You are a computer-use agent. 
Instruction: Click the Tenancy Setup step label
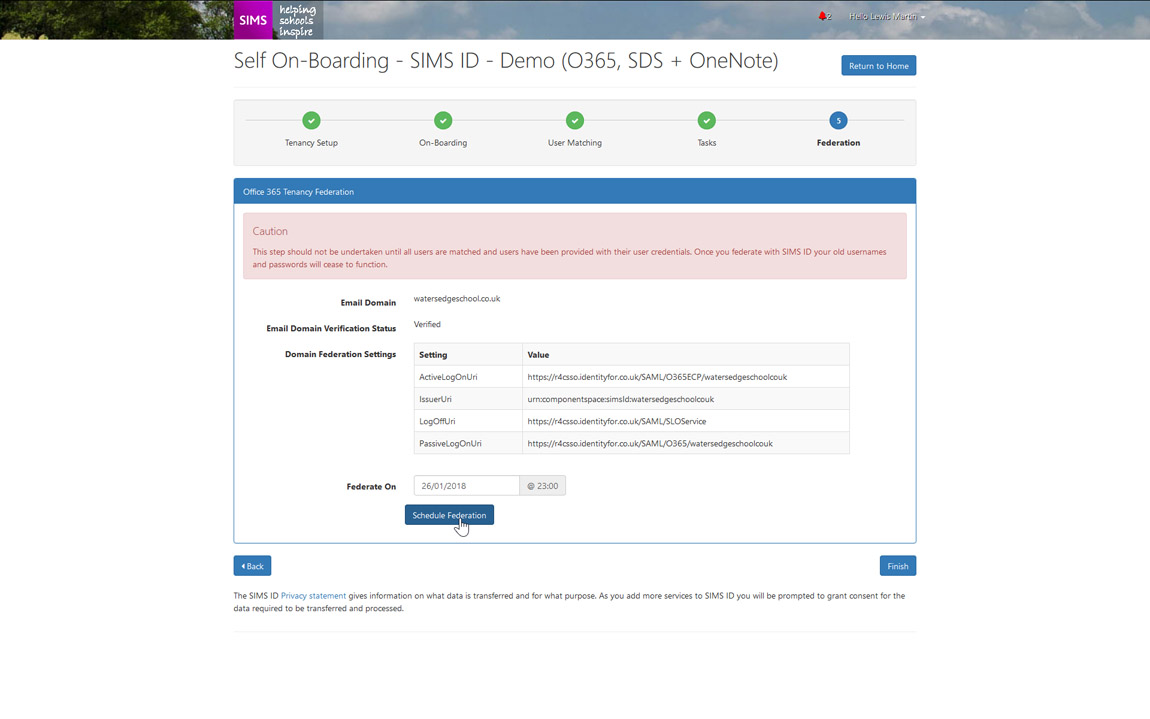[311, 143]
